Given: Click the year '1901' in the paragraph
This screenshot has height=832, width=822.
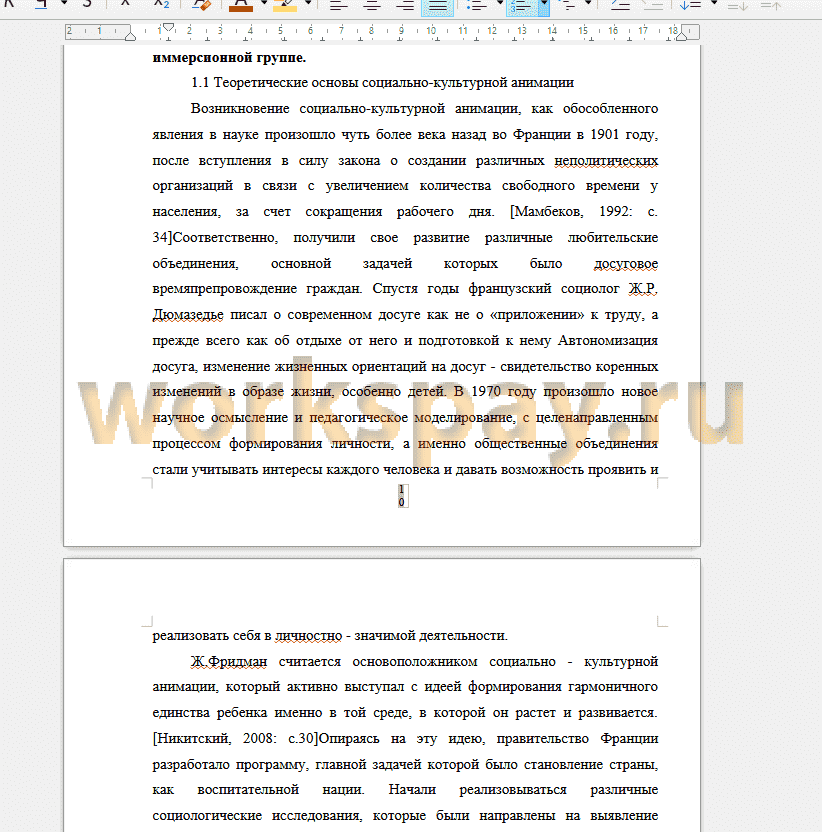Looking at the screenshot, I should click(604, 134).
